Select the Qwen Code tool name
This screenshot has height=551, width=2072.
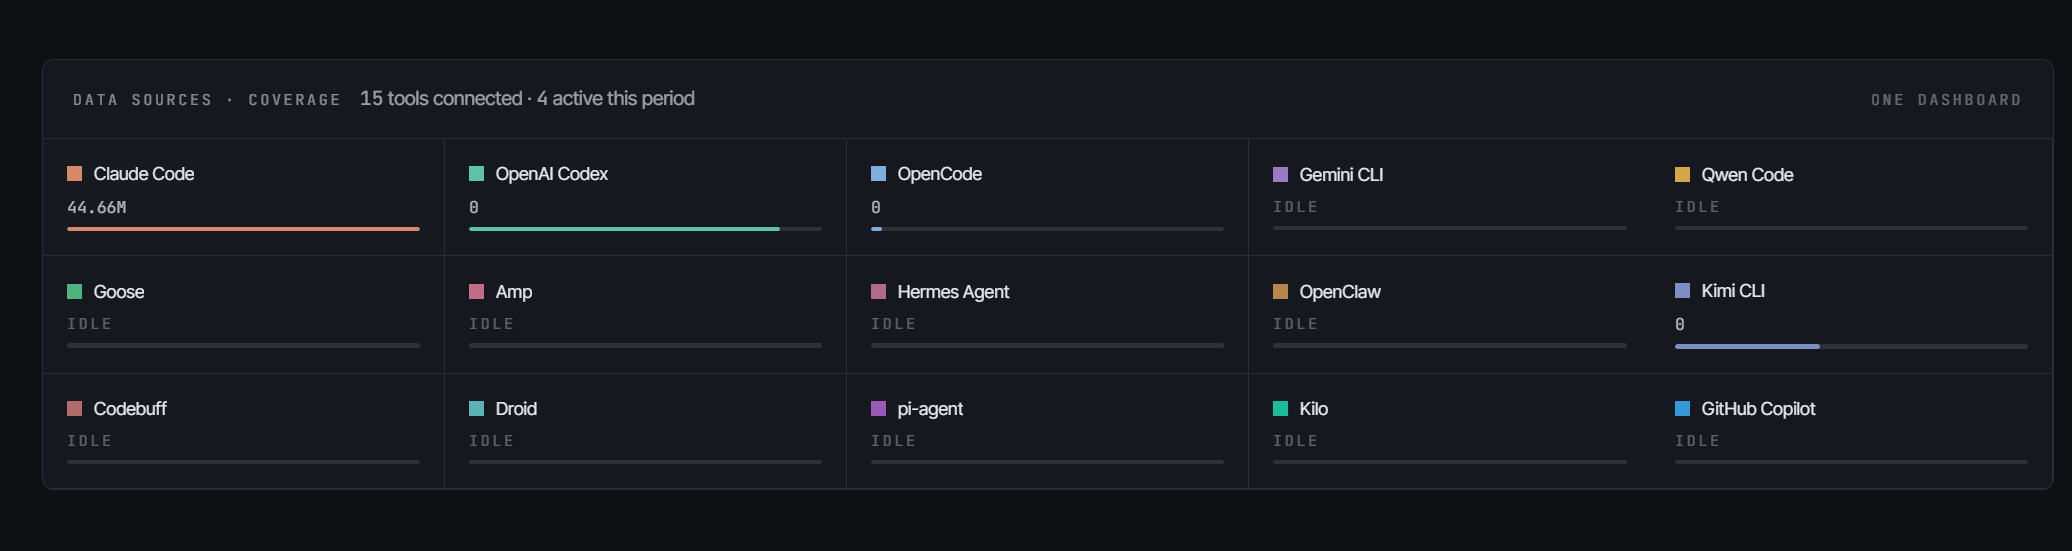1747,175
